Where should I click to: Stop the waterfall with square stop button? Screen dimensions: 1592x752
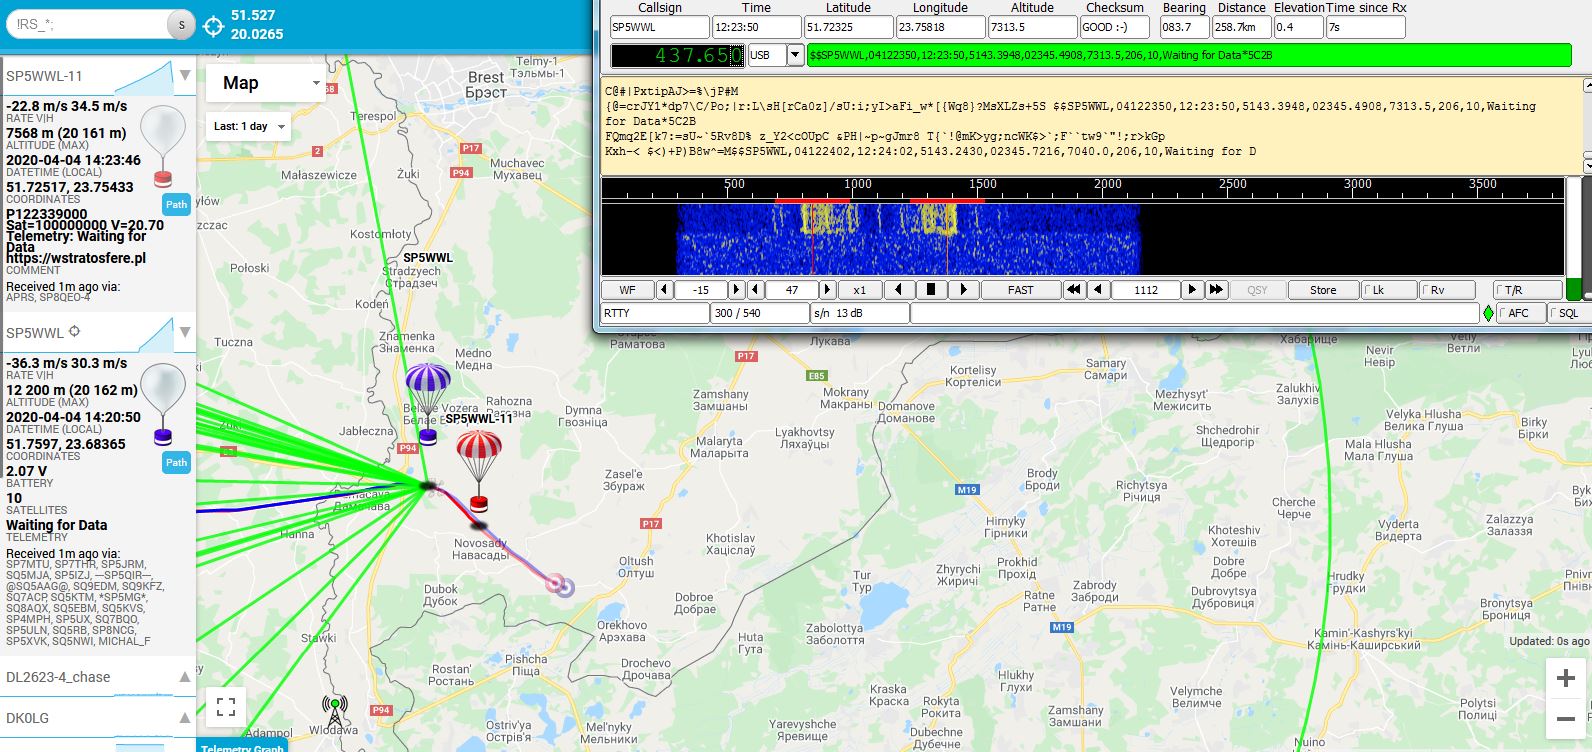click(931, 290)
